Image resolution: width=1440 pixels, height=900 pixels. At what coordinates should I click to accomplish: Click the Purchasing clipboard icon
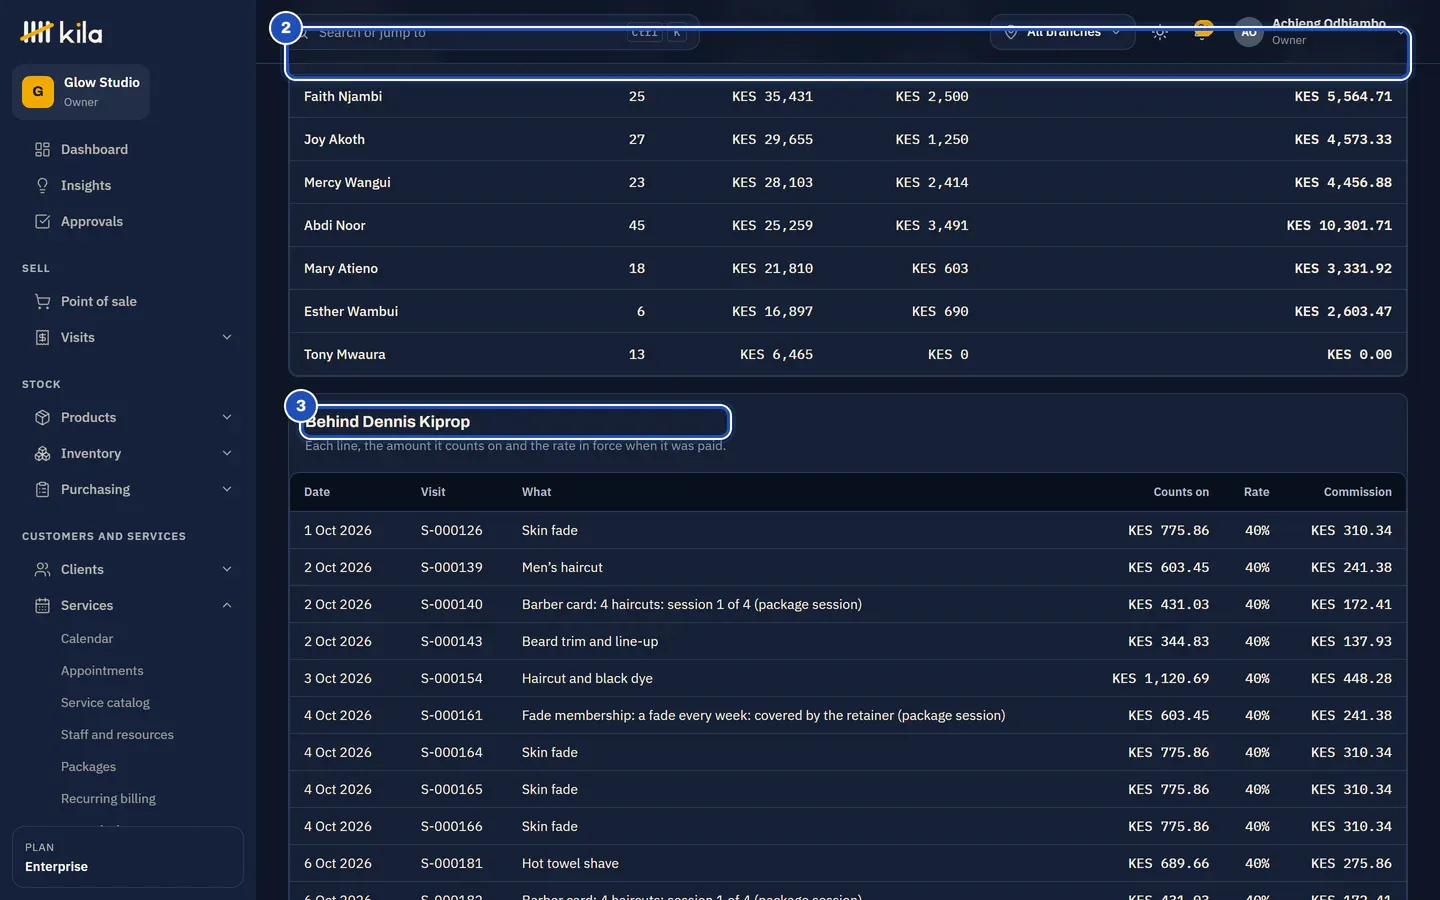pyautogui.click(x=42, y=490)
